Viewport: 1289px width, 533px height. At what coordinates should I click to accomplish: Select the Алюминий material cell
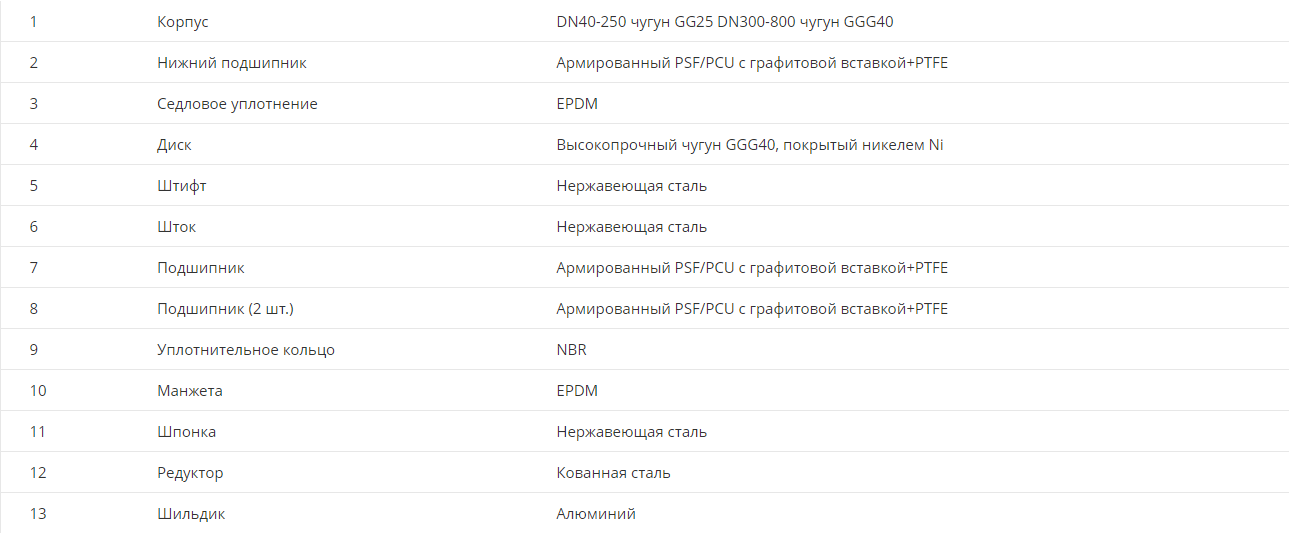(x=596, y=514)
